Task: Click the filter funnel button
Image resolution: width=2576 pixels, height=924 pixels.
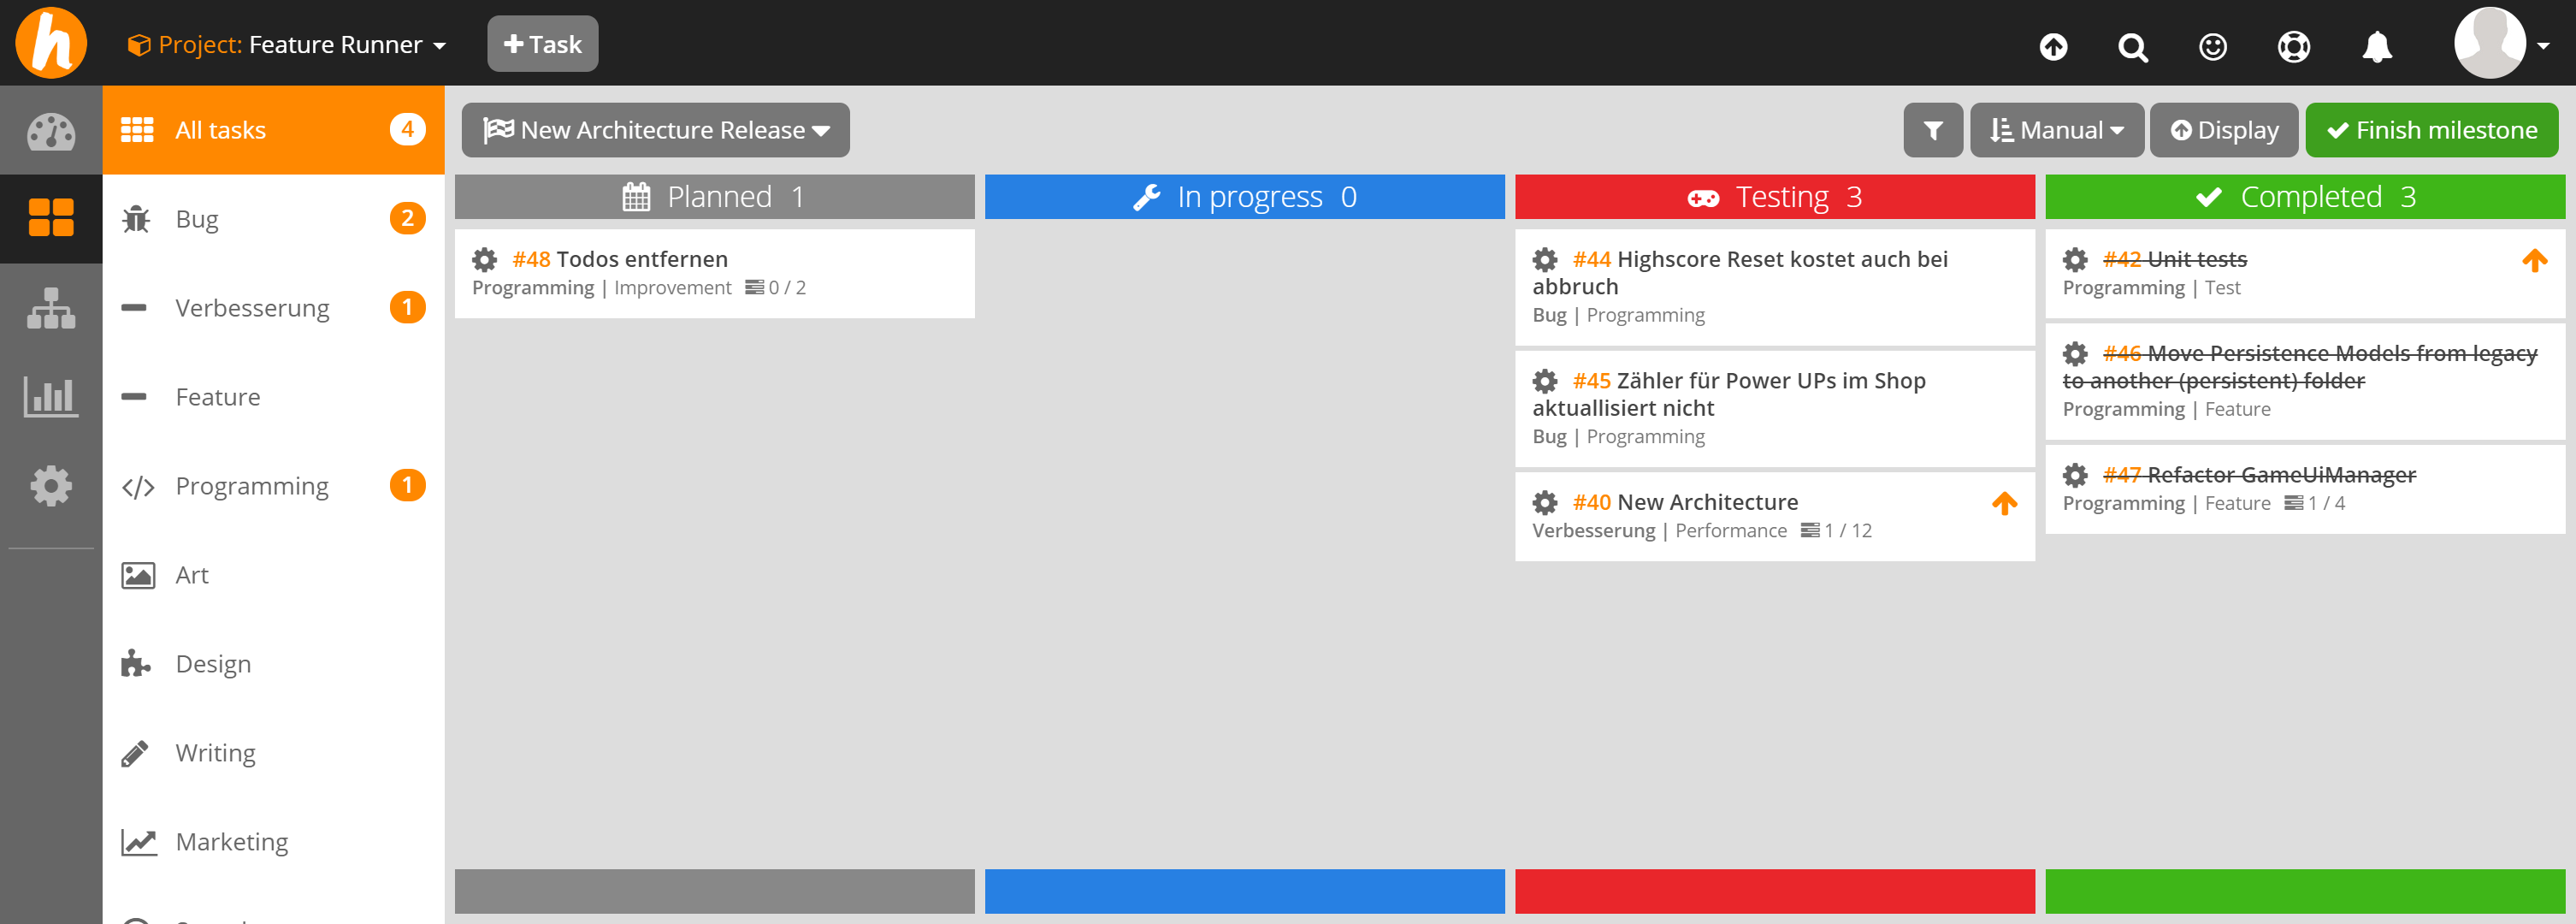Action: (x=1933, y=130)
